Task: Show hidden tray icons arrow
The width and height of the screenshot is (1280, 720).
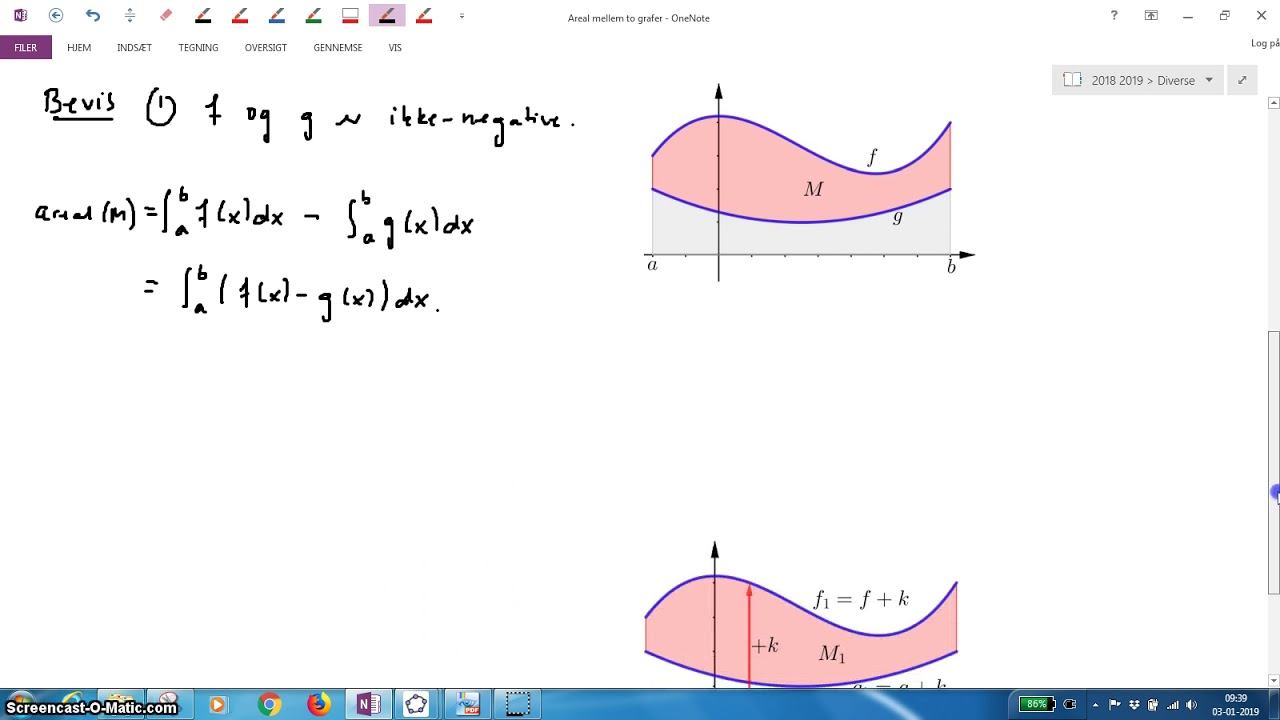Action: pos(1096,705)
